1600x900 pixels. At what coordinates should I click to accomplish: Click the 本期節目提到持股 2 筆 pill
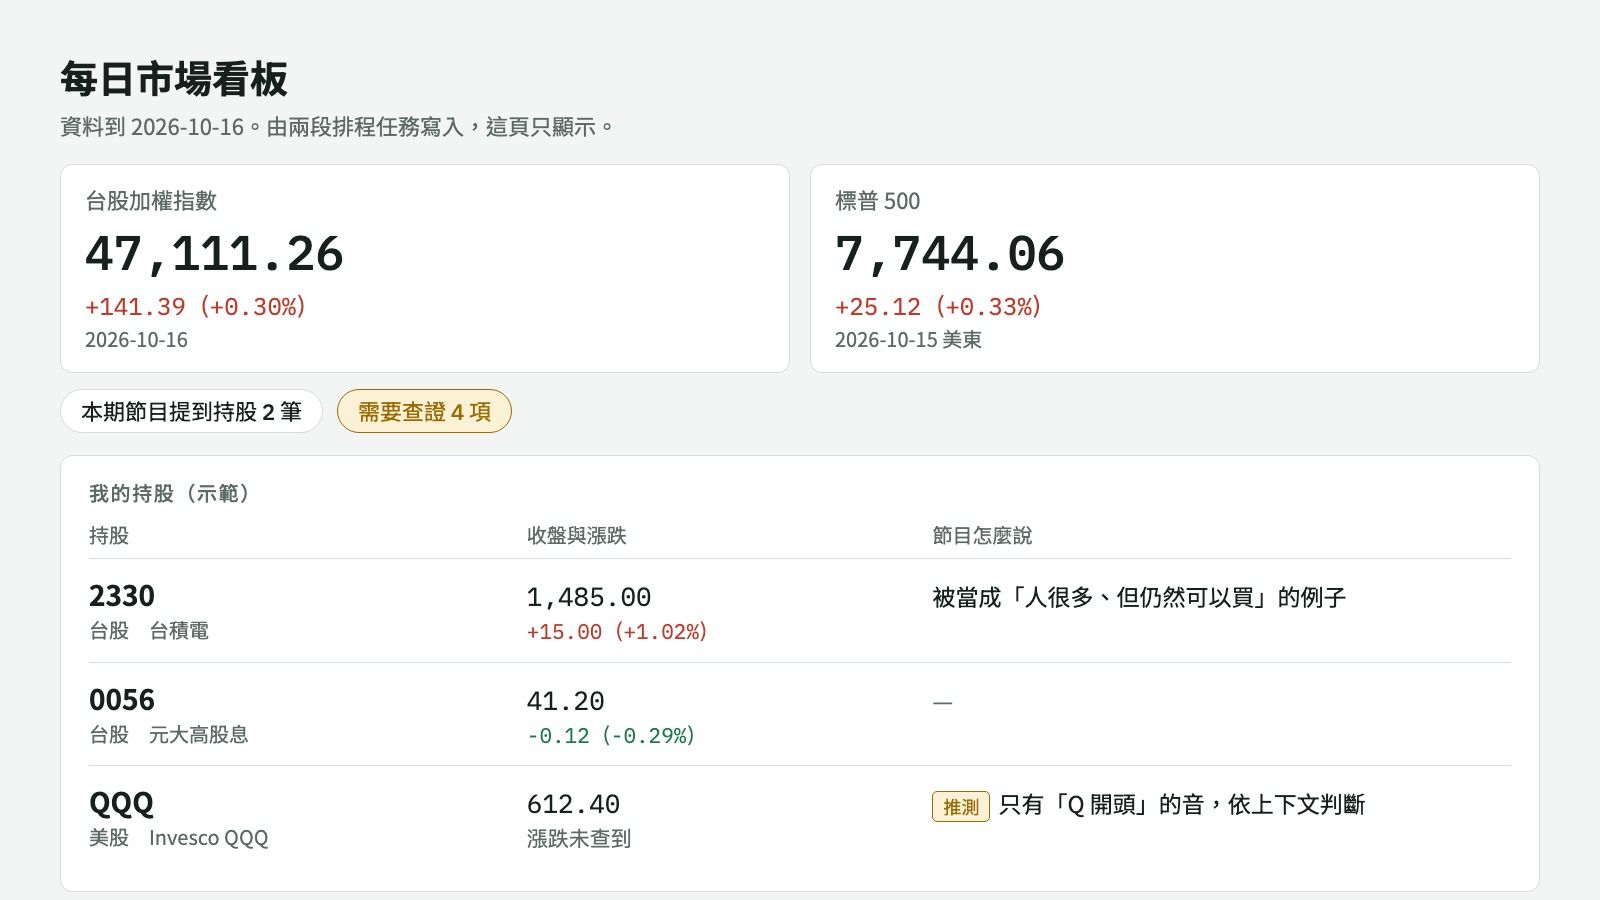point(191,411)
